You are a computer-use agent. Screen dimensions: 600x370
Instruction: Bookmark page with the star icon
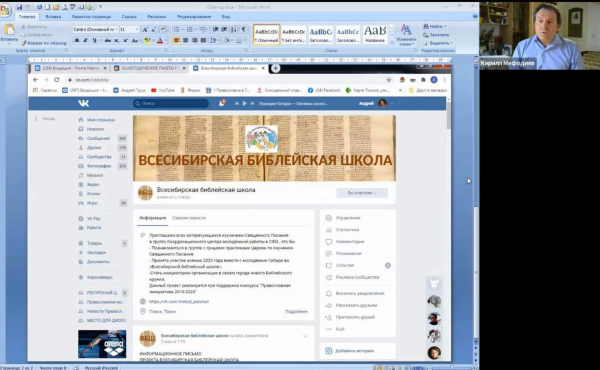point(389,80)
